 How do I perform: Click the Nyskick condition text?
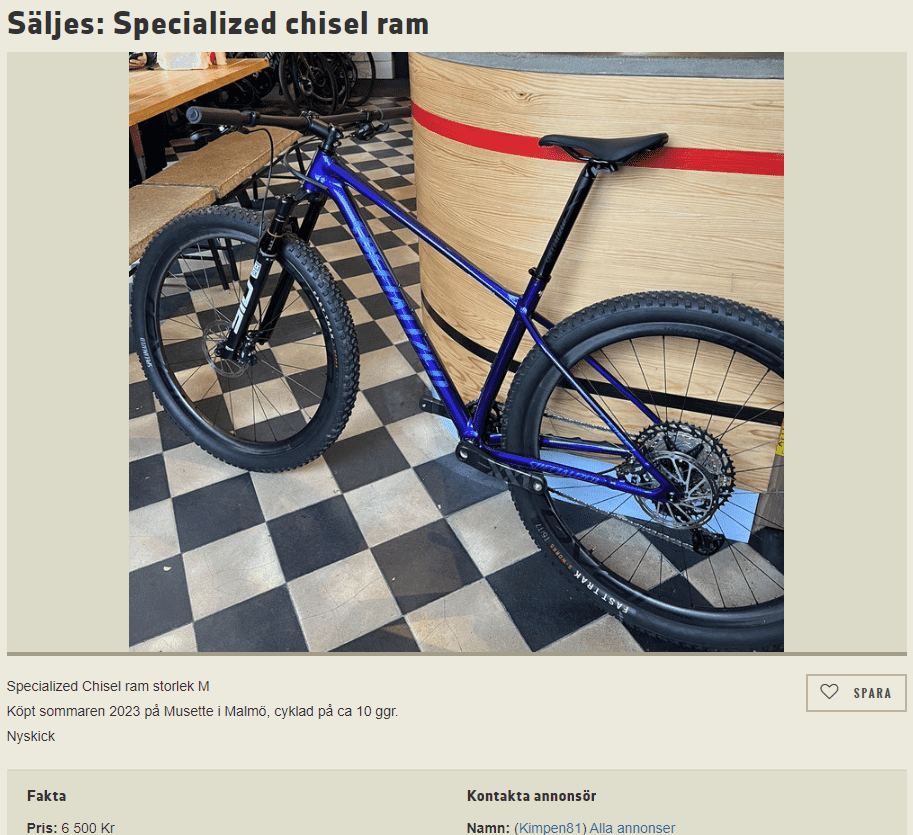(31, 736)
